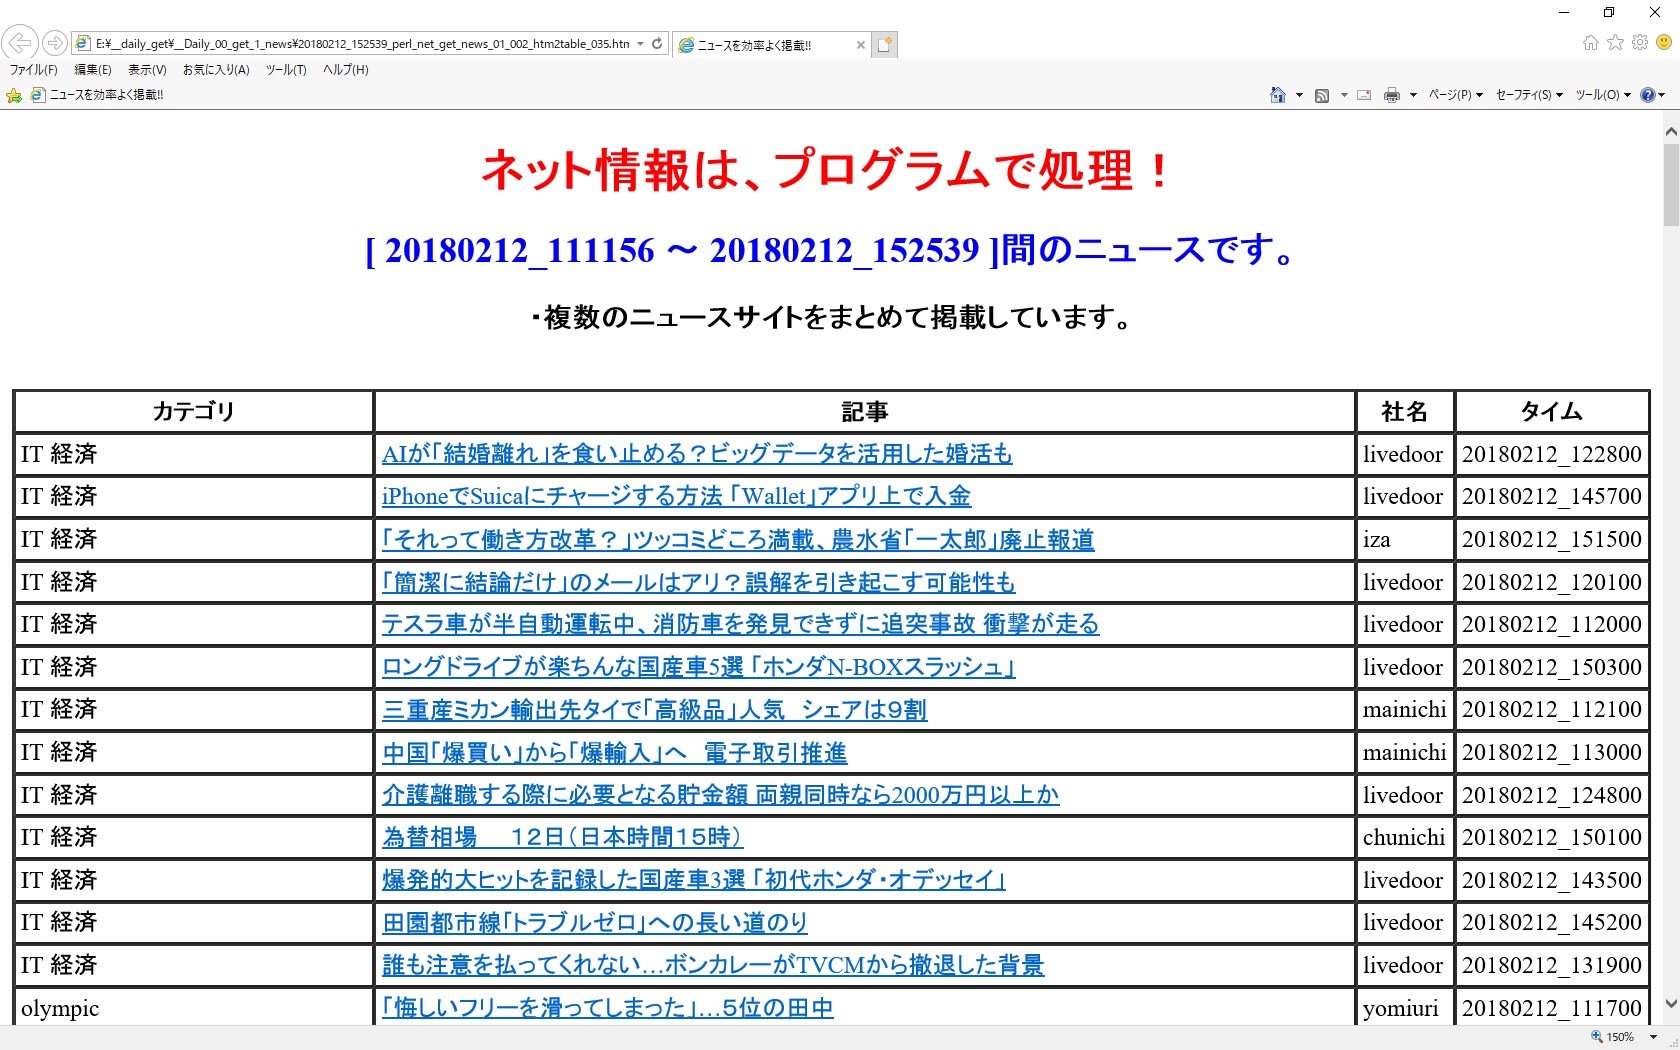This screenshot has height=1050, width=1680.
Task: Click the Help question mark icon
Action: (x=1647, y=95)
